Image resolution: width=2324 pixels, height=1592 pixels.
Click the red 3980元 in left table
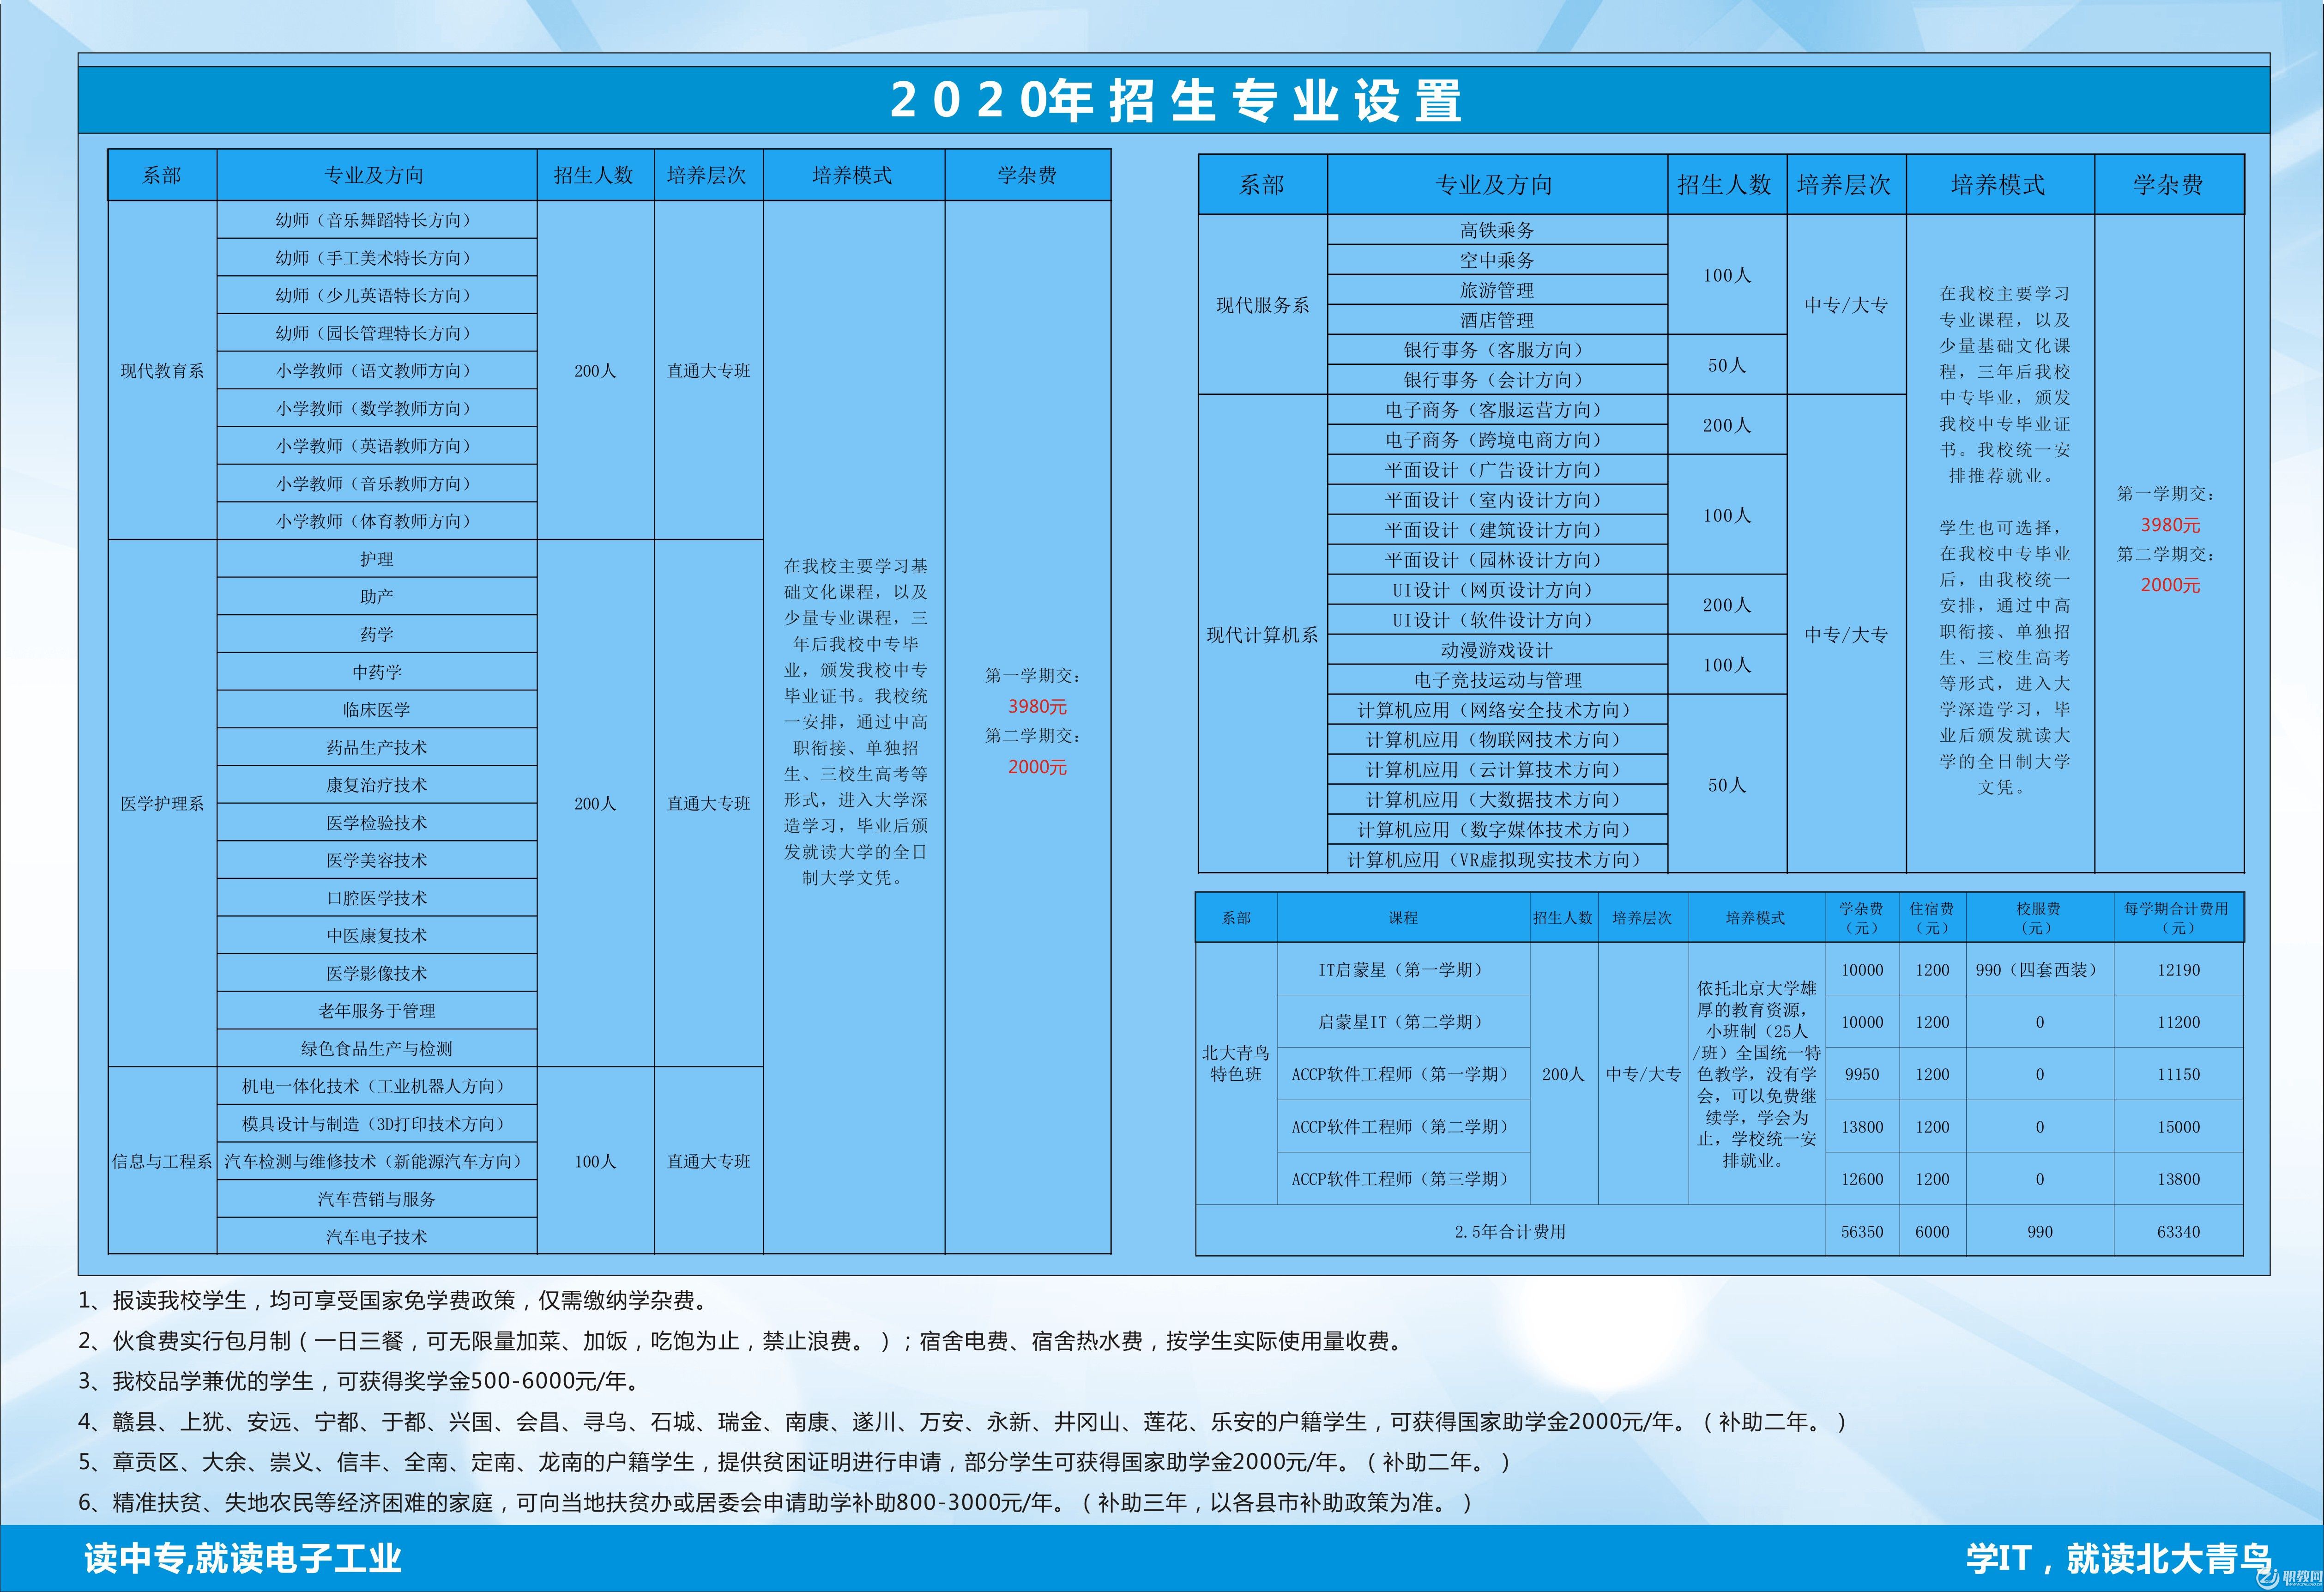click(x=1037, y=707)
